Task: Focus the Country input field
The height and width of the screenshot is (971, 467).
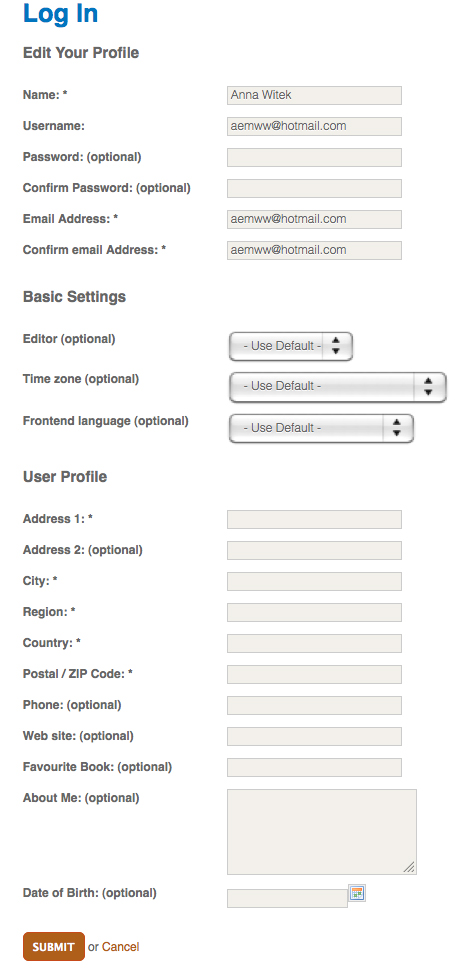Action: click(x=314, y=643)
